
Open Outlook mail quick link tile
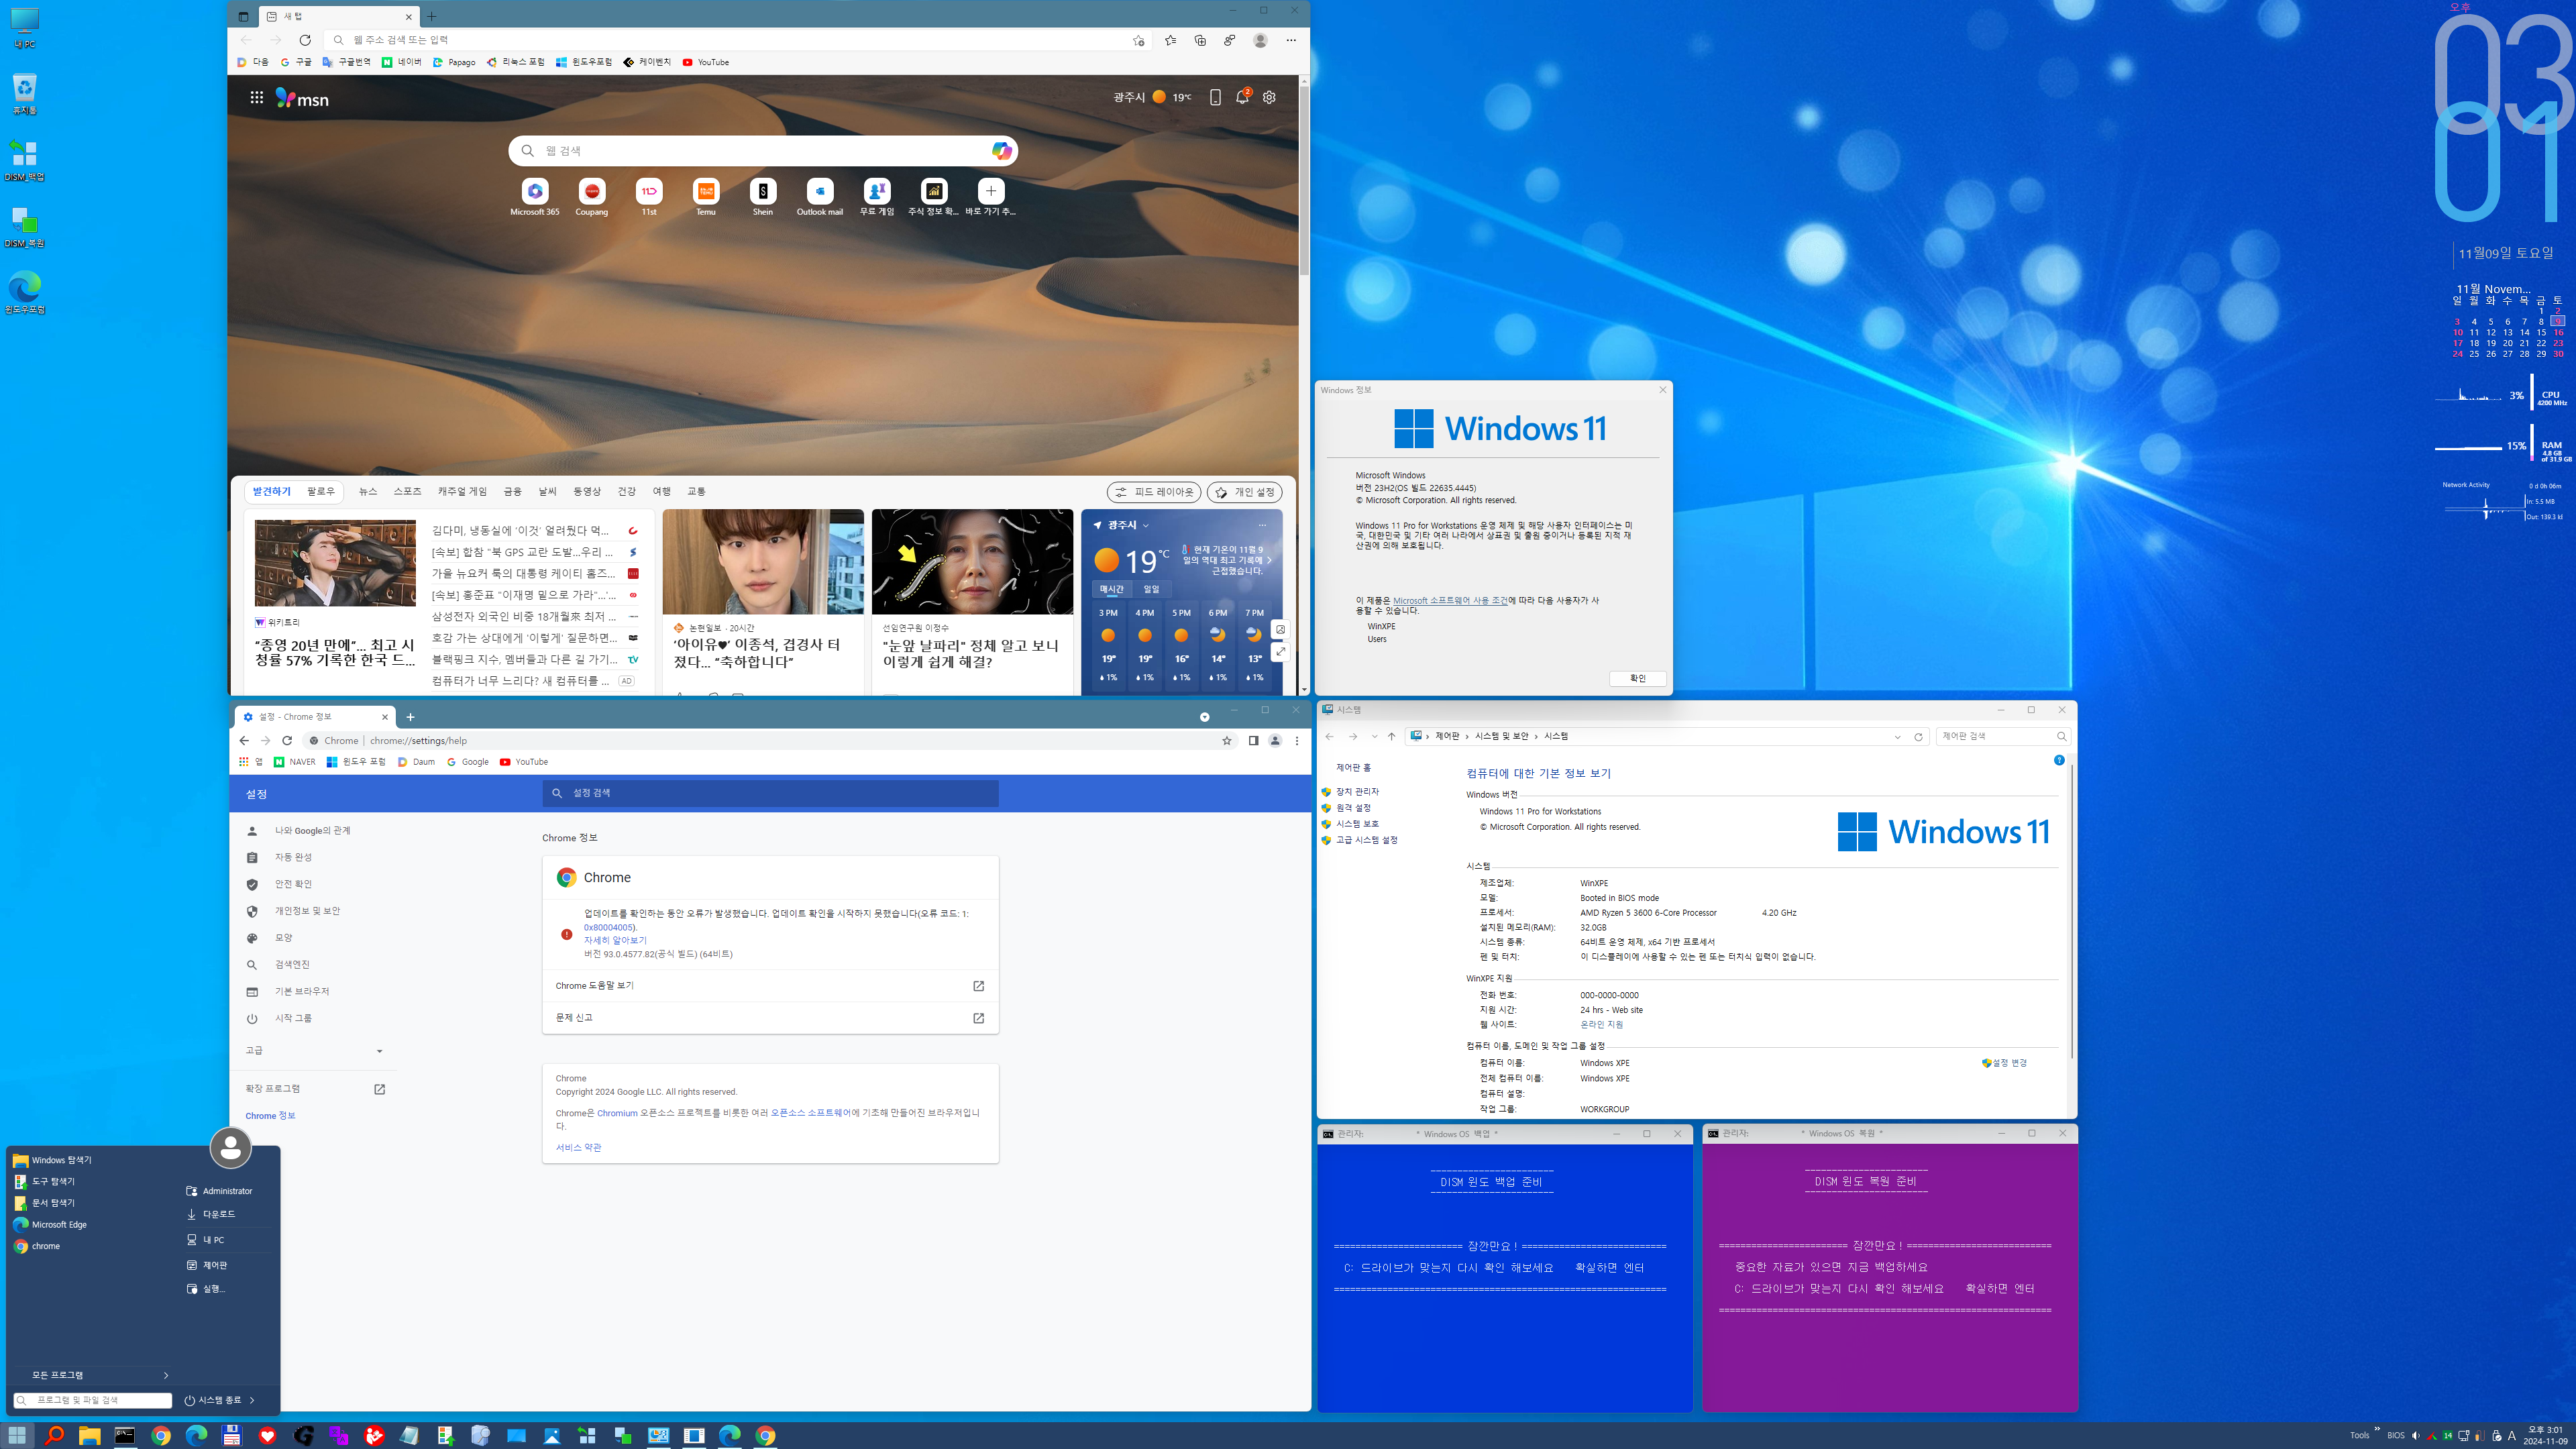(x=820, y=197)
